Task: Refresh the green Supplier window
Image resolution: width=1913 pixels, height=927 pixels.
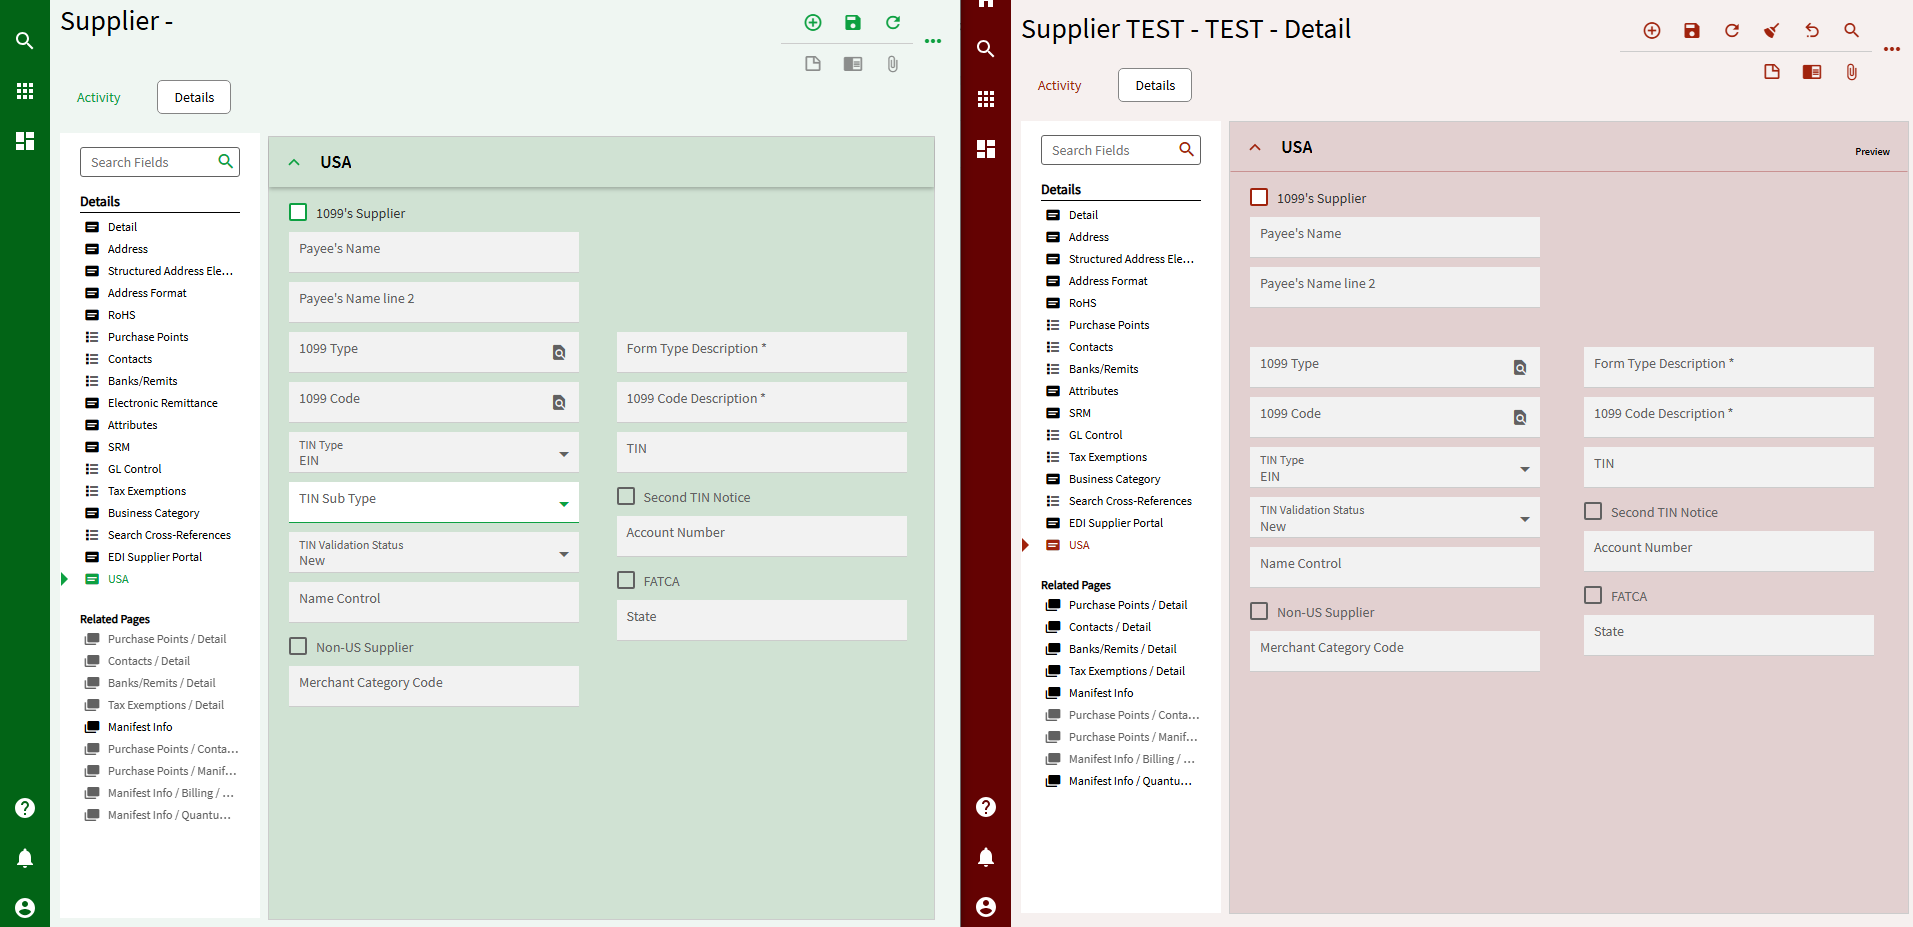Action: (x=893, y=22)
